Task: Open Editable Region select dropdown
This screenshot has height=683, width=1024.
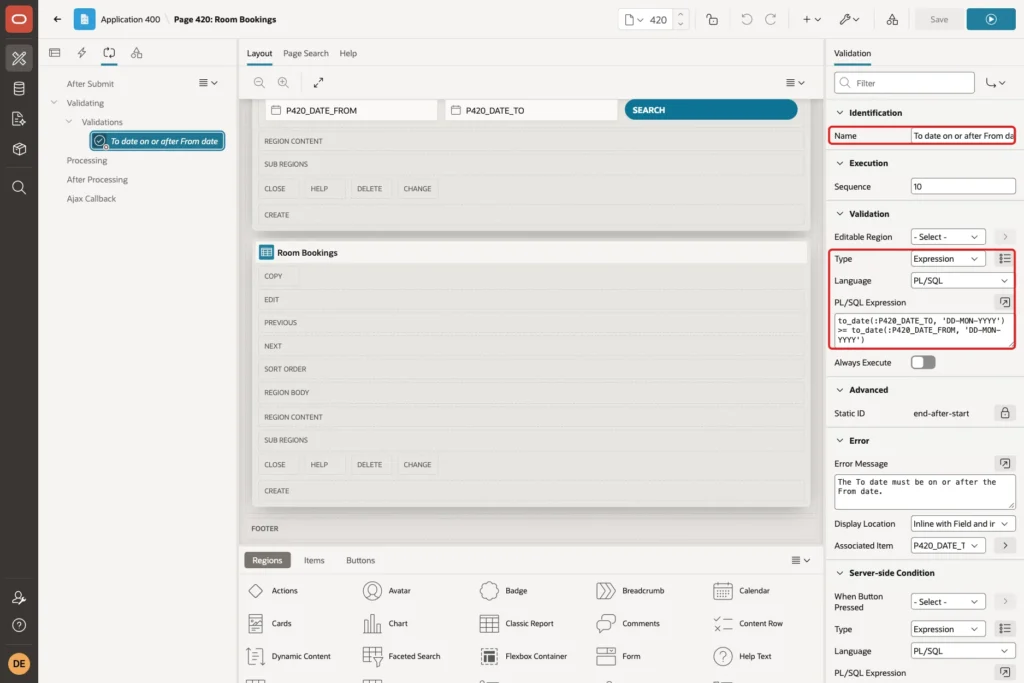Action: pyautogui.click(x=948, y=236)
